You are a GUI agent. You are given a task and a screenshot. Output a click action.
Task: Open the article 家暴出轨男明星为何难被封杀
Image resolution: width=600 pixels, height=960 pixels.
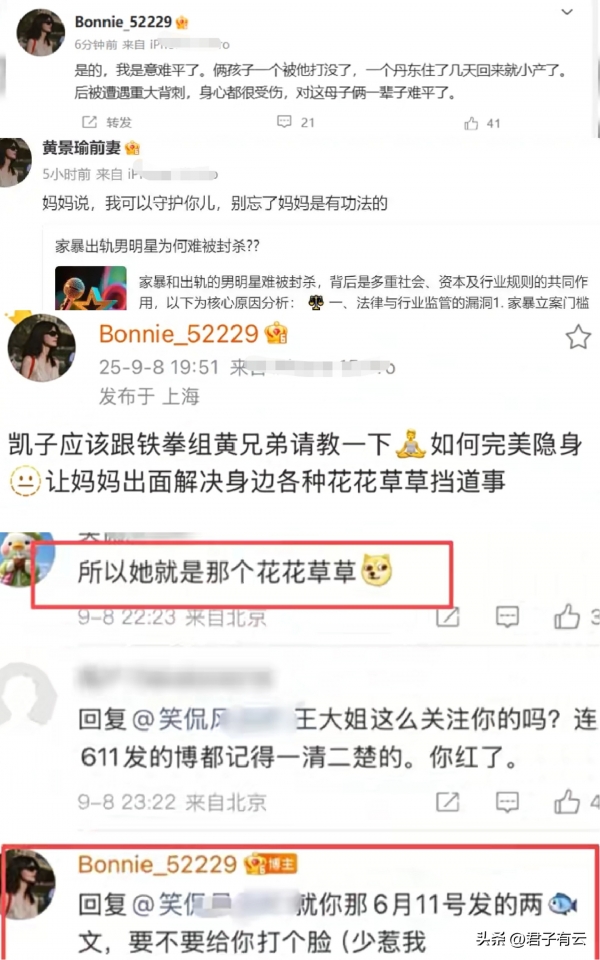click(x=157, y=246)
